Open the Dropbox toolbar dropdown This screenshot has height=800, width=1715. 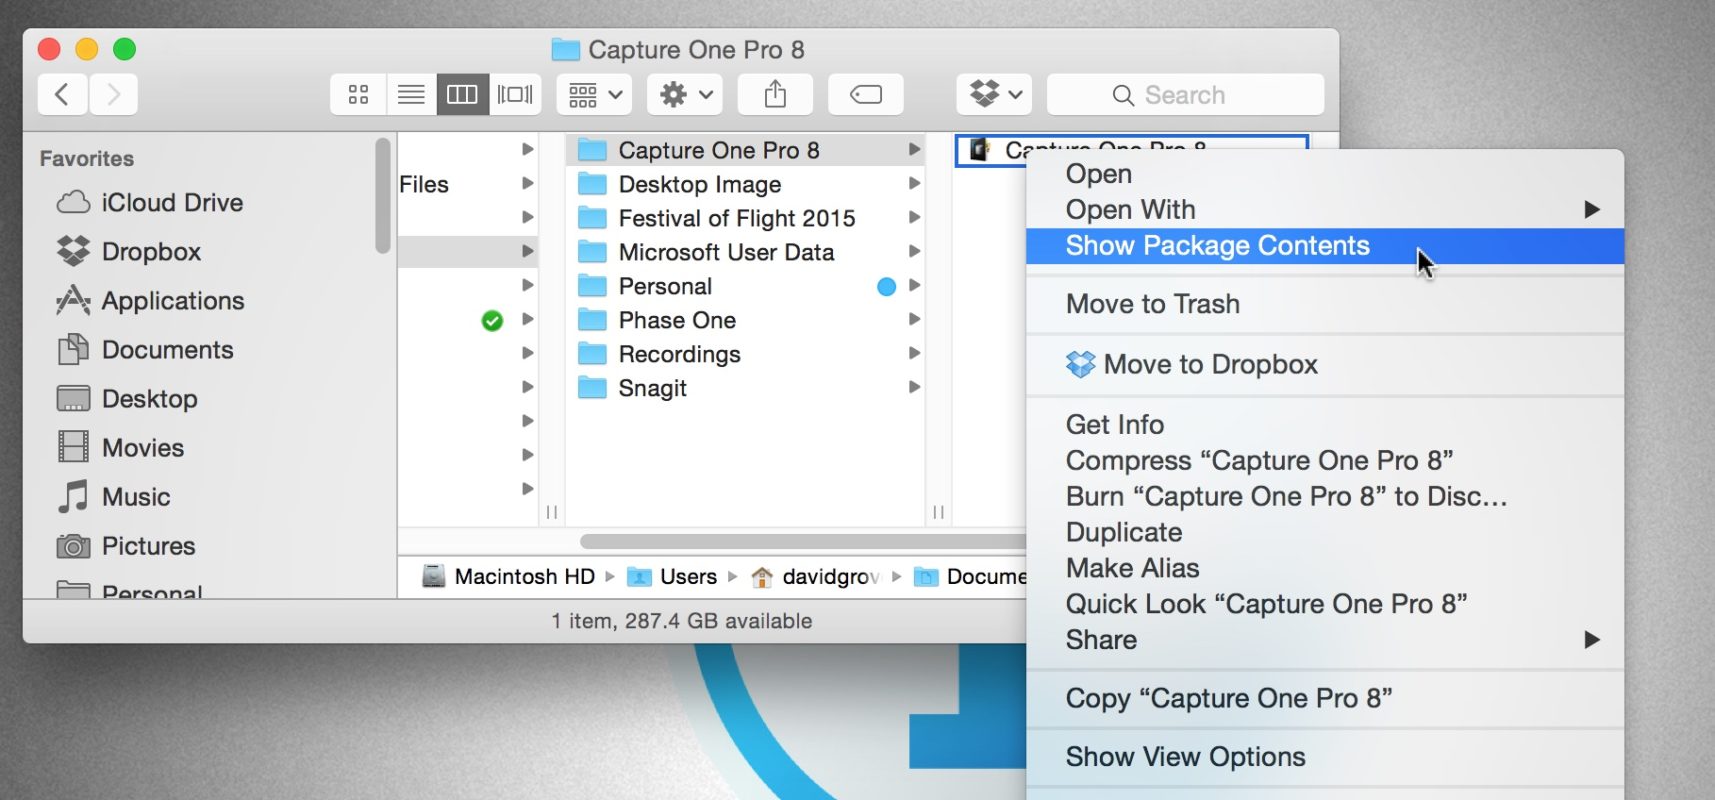coord(994,95)
